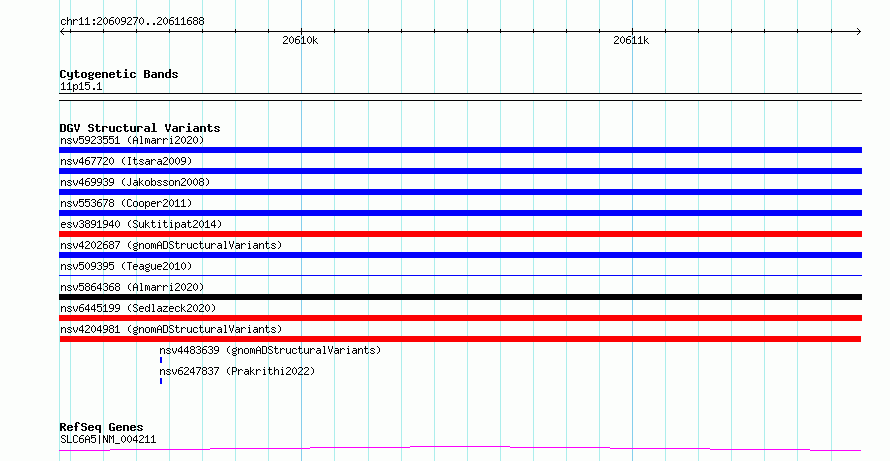Viewport: 890px width, 461px height.
Task: Click the blue bar under nsv467720
Action: [460, 171]
